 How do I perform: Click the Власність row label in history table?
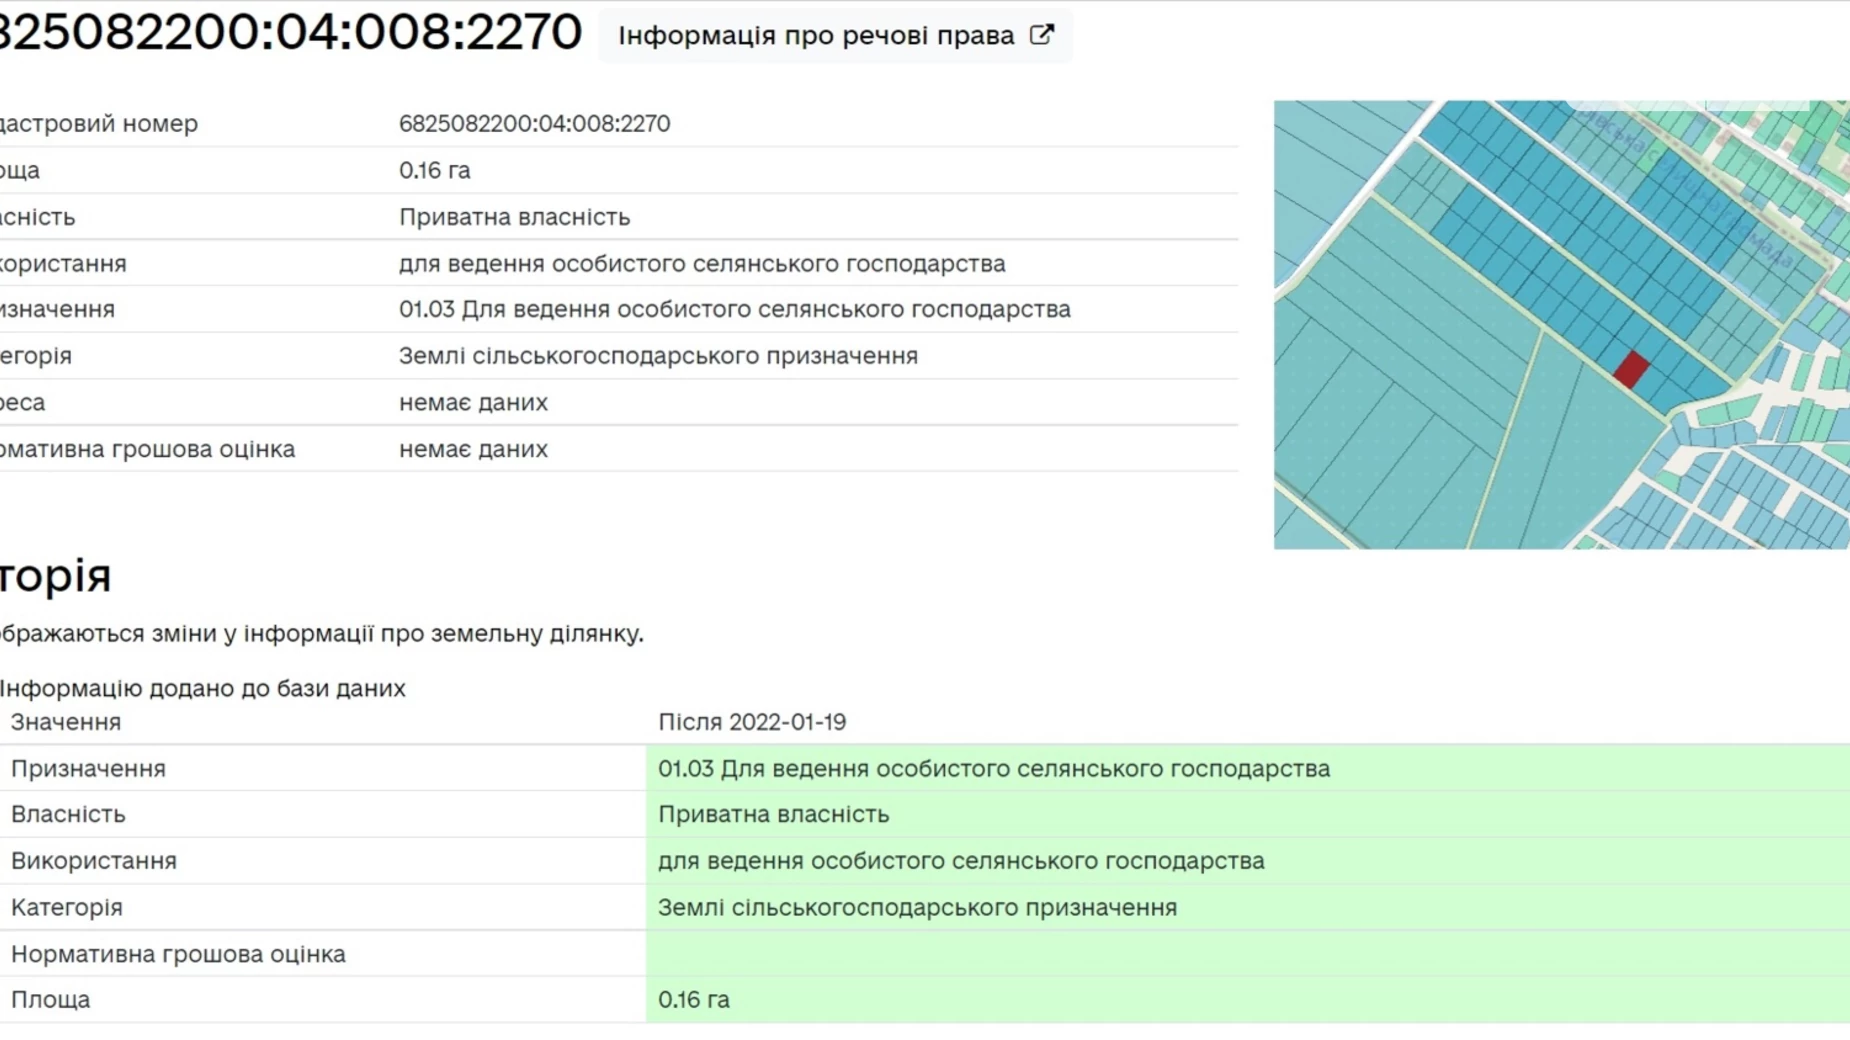click(68, 814)
